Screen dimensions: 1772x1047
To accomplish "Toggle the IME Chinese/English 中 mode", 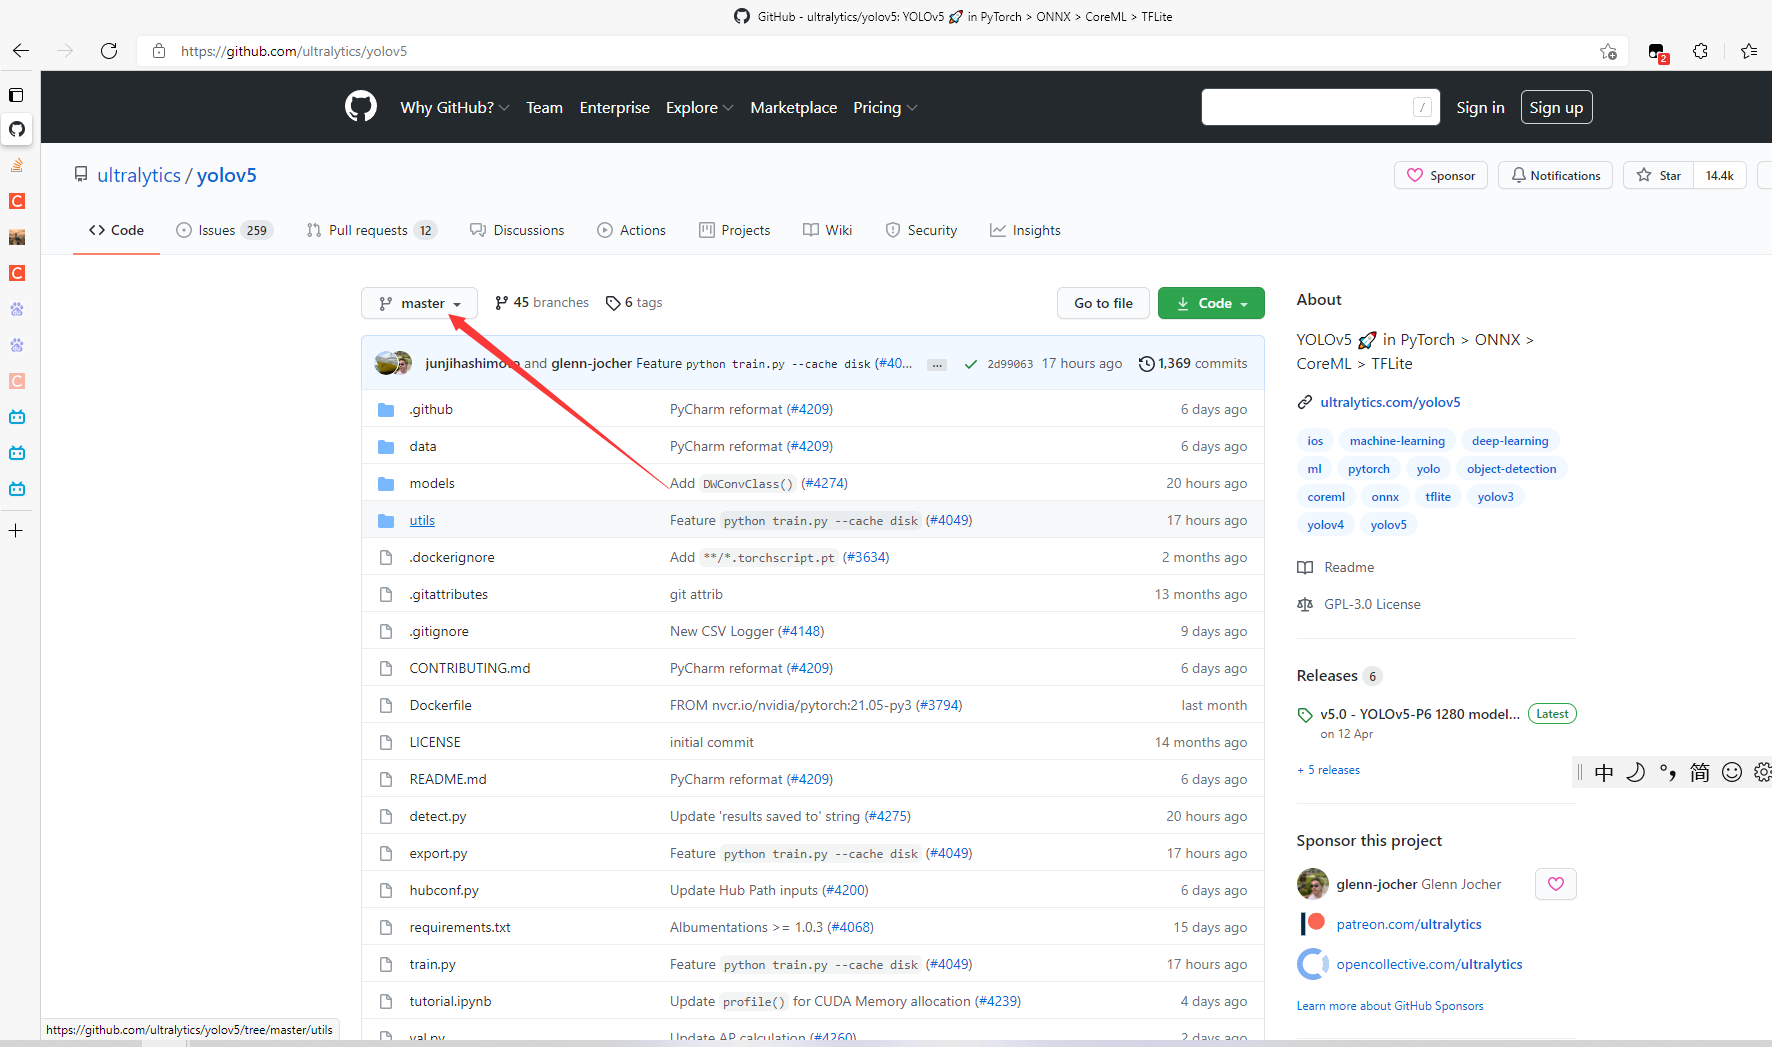I will click(x=1604, y=772).
